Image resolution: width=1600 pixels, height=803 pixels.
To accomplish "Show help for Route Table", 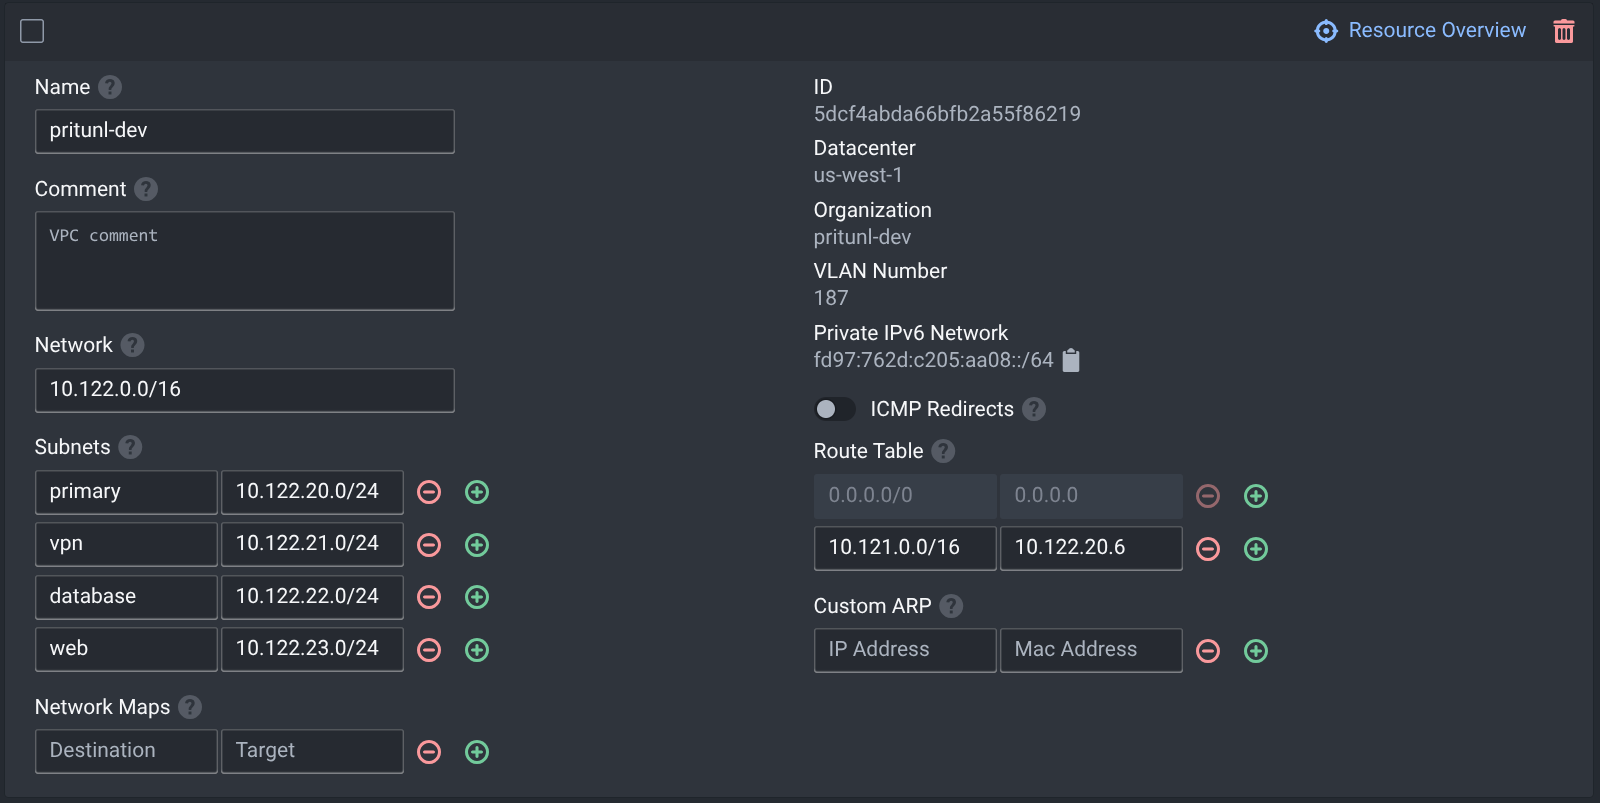I will pyautogui.click(x=943, y=451).
